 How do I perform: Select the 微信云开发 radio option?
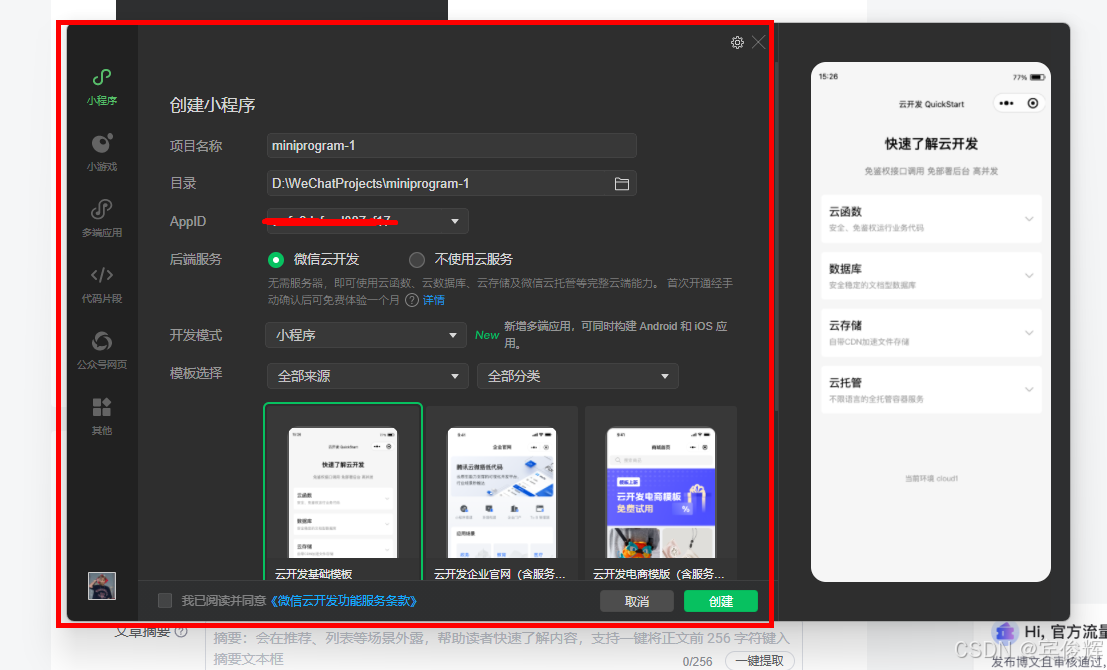275,260
